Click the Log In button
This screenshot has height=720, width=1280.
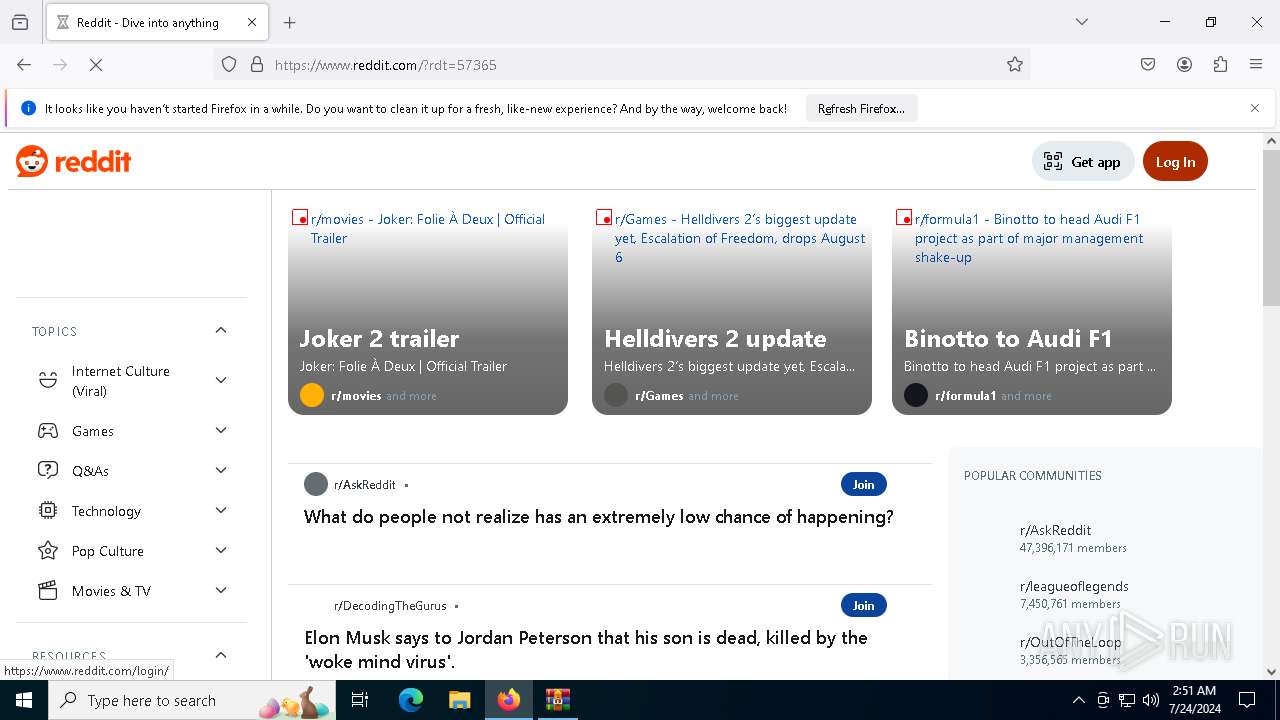1175,162
